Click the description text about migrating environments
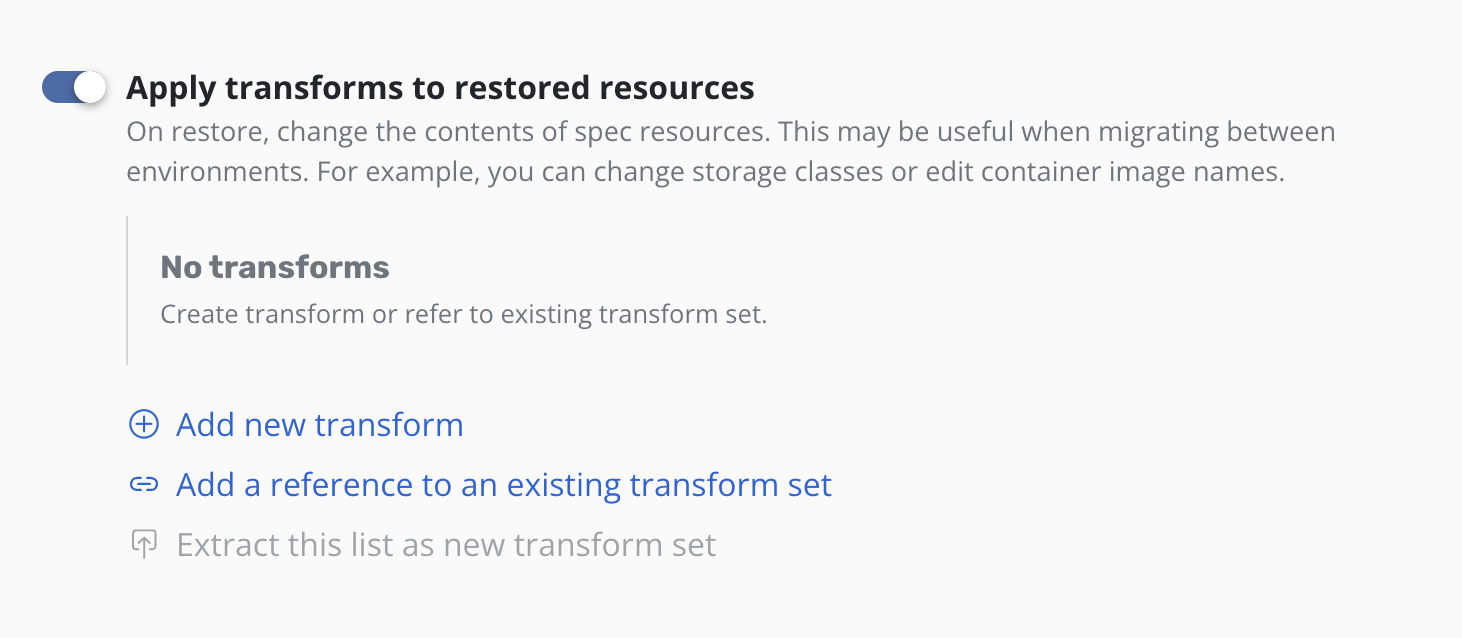The width and height of the screenshot is (1462, 638). click(x=729, y=150)
